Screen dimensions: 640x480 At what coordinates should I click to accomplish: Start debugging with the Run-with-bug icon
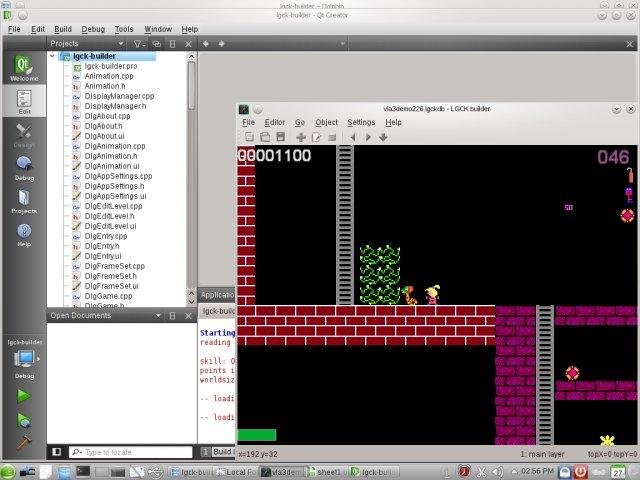[x=23, y=421]
